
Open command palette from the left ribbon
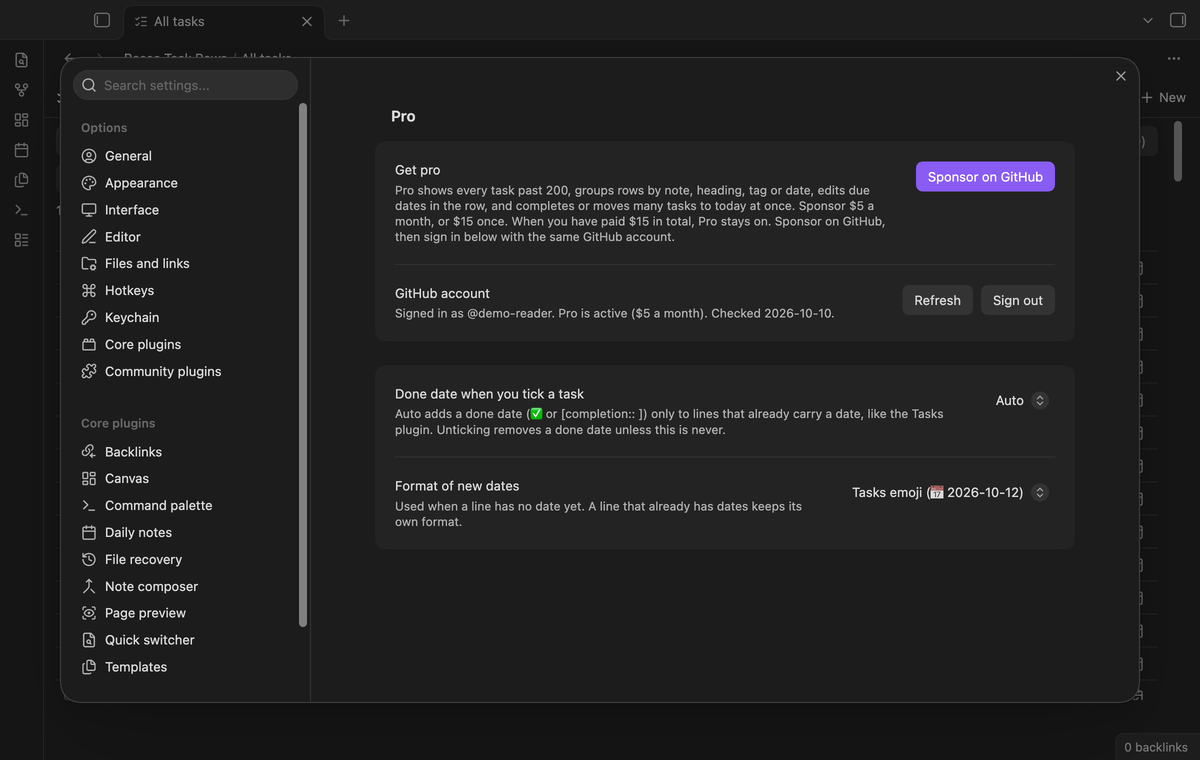click(x=21, y=210)
